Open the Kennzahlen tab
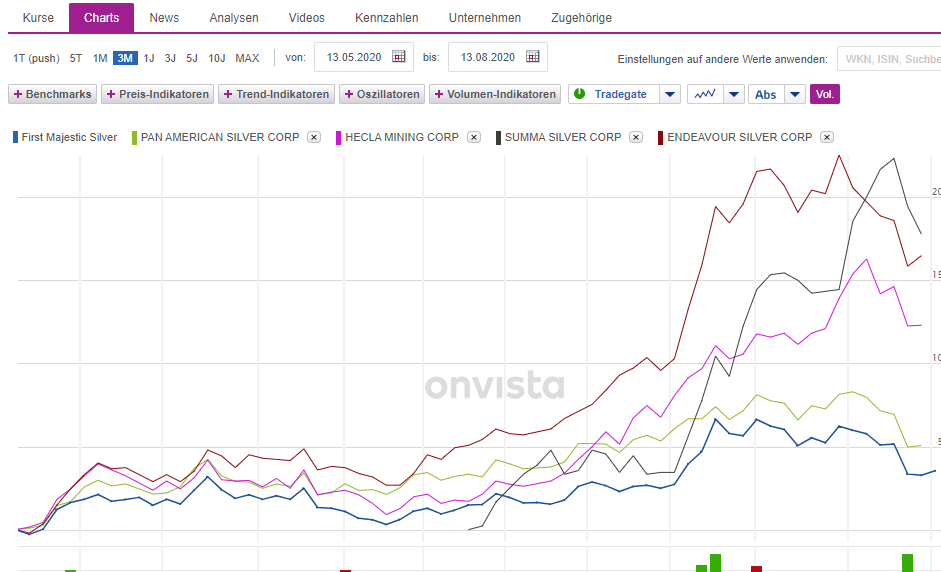 [x=386, y=18]
